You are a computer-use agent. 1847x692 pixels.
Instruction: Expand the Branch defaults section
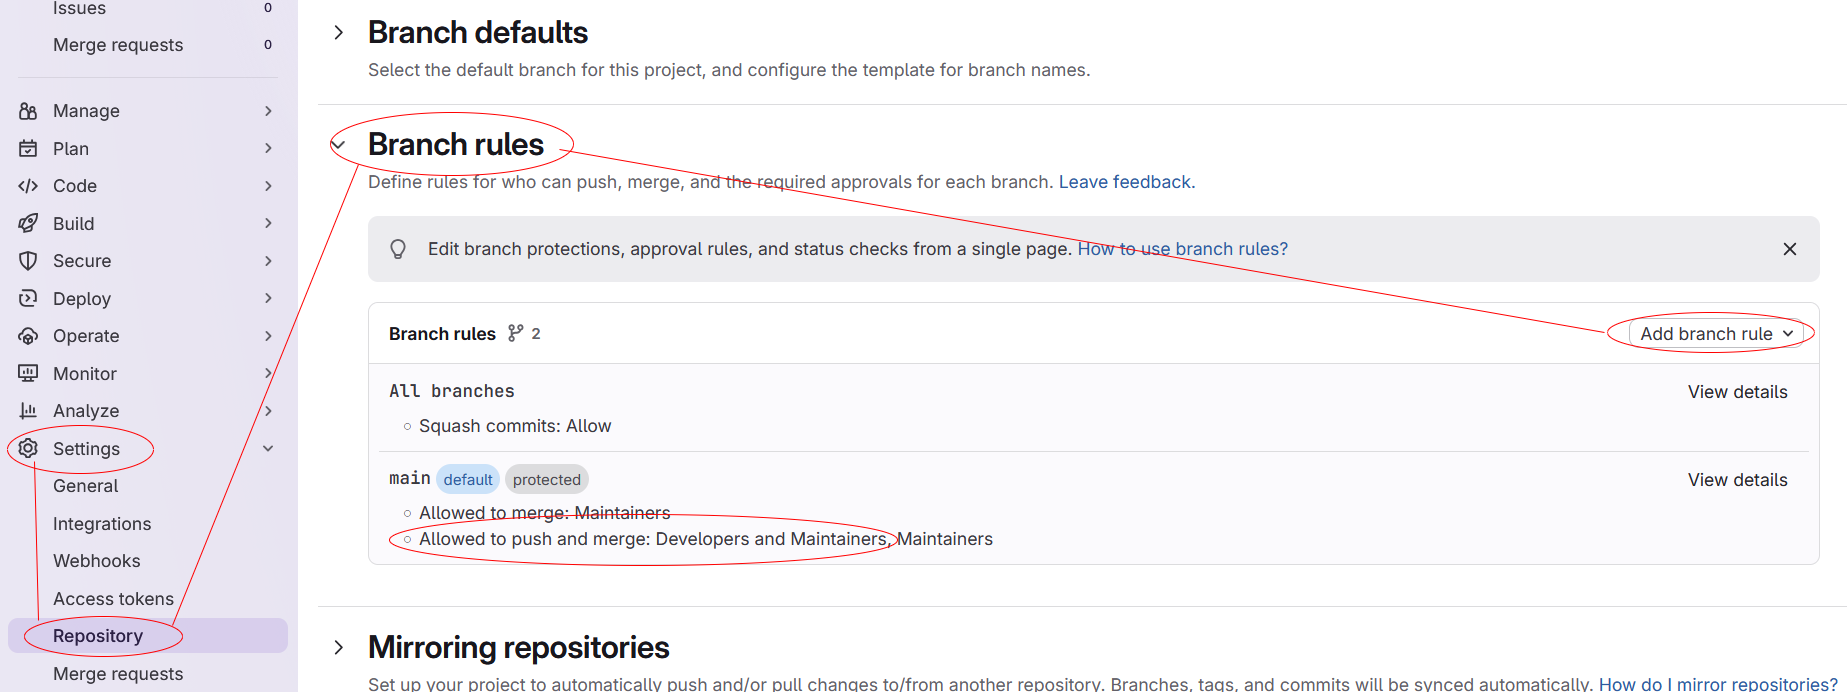pyautogui.click(x=339, y=33)
